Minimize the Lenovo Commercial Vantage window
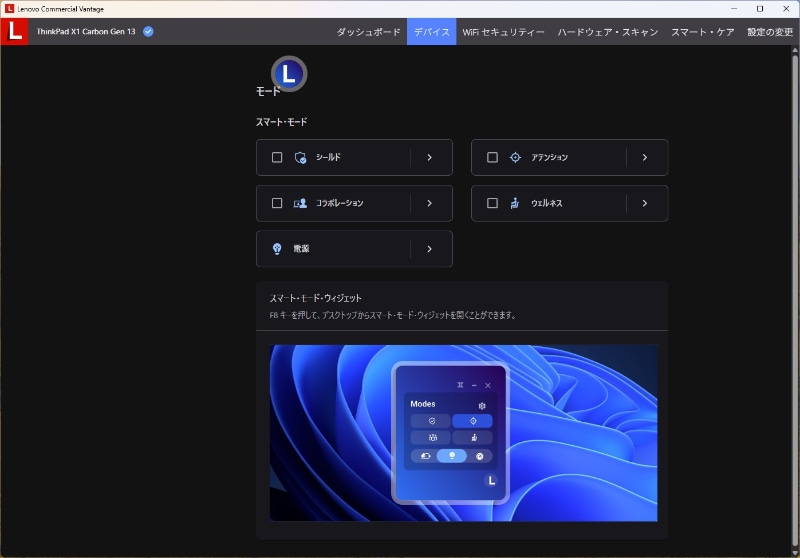The height and width of the screenshot is (558, 800). pos(734,9)
